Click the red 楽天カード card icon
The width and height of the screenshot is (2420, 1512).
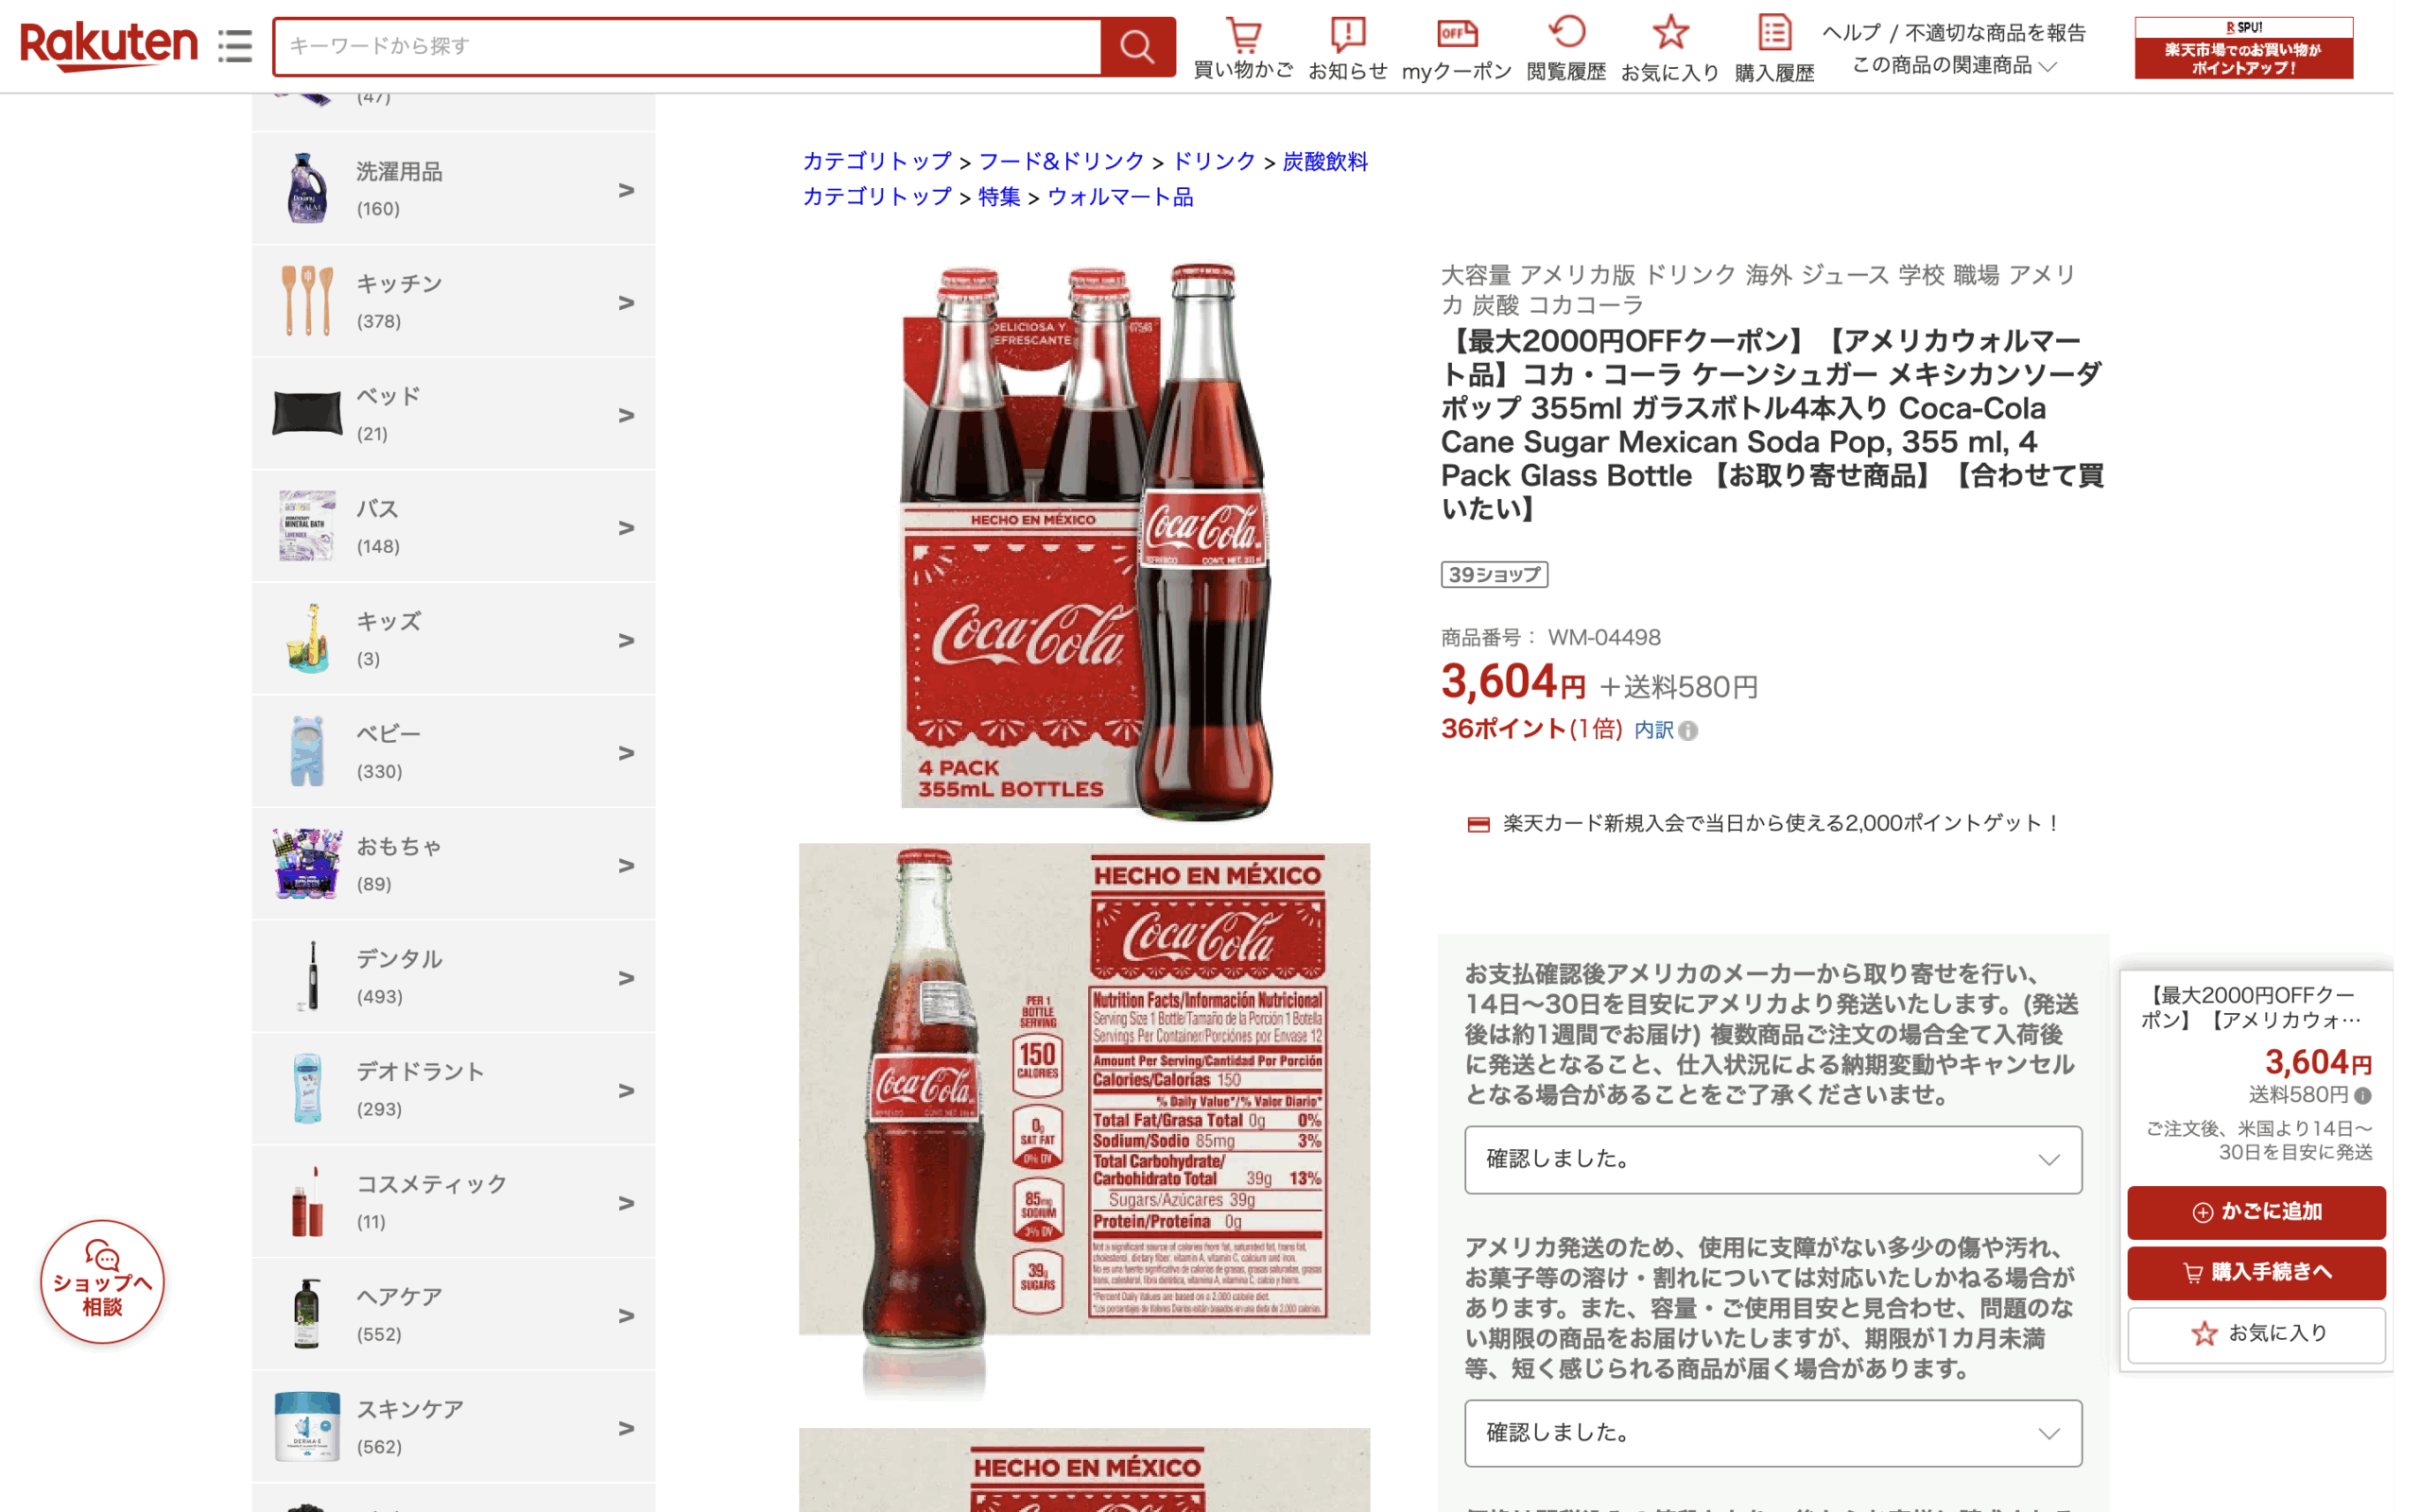point(1478,825)
